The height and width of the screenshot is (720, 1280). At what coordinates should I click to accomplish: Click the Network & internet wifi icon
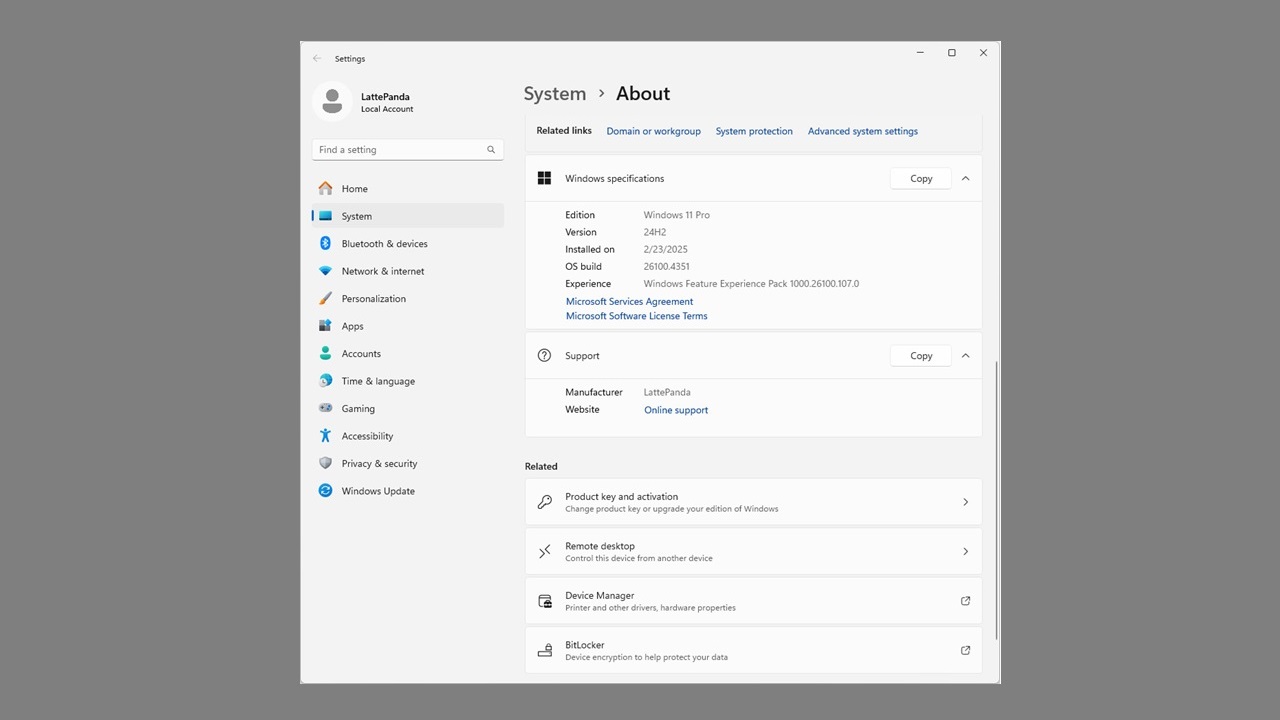click(325, 271)
